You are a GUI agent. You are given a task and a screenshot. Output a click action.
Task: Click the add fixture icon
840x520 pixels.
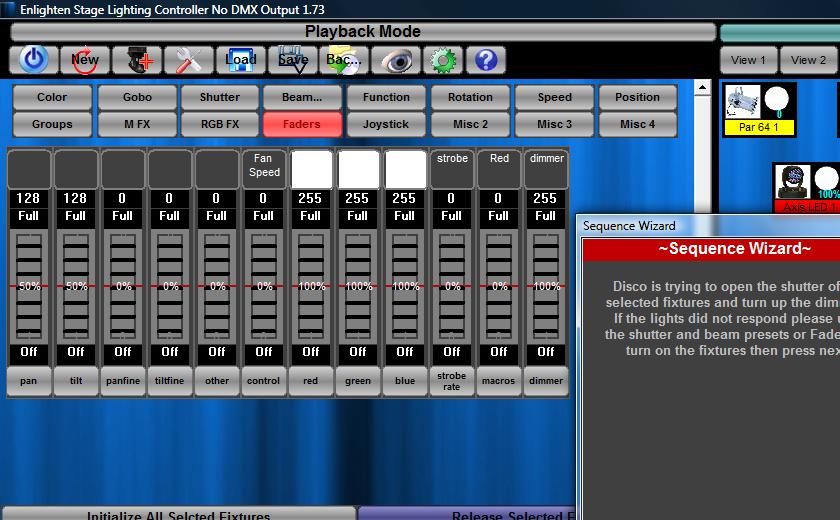(137, 60)
